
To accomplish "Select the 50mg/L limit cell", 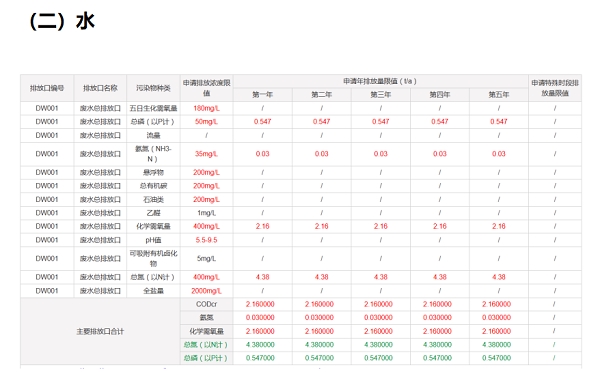I will [206, 122].
